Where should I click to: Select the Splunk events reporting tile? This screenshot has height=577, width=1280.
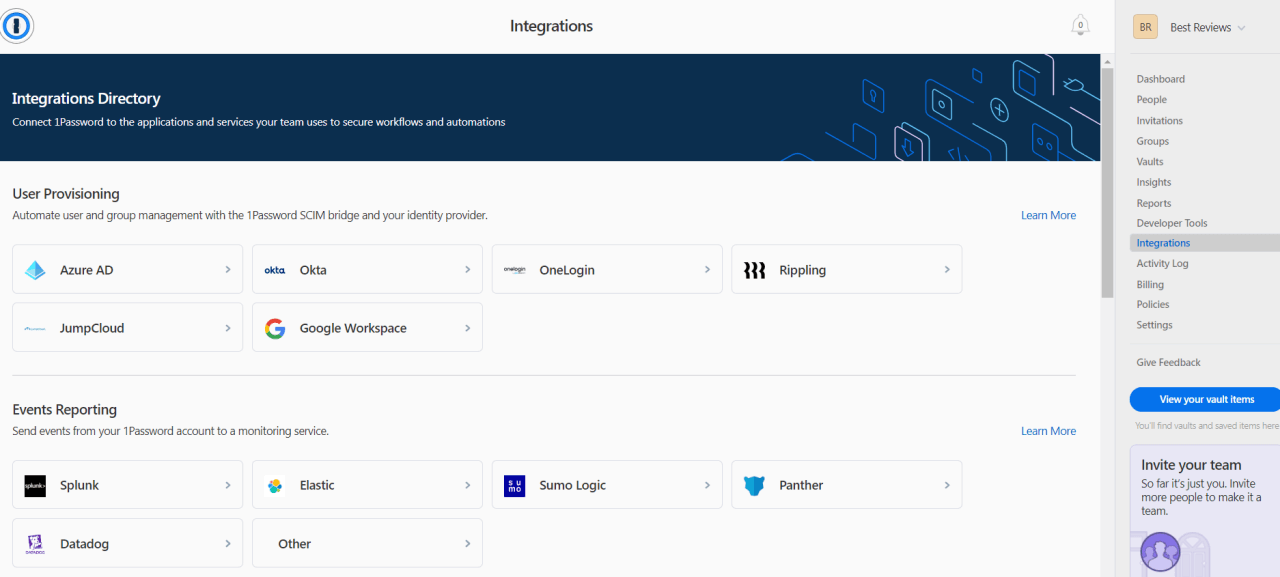pyautogui.click(x=127, y=484)
